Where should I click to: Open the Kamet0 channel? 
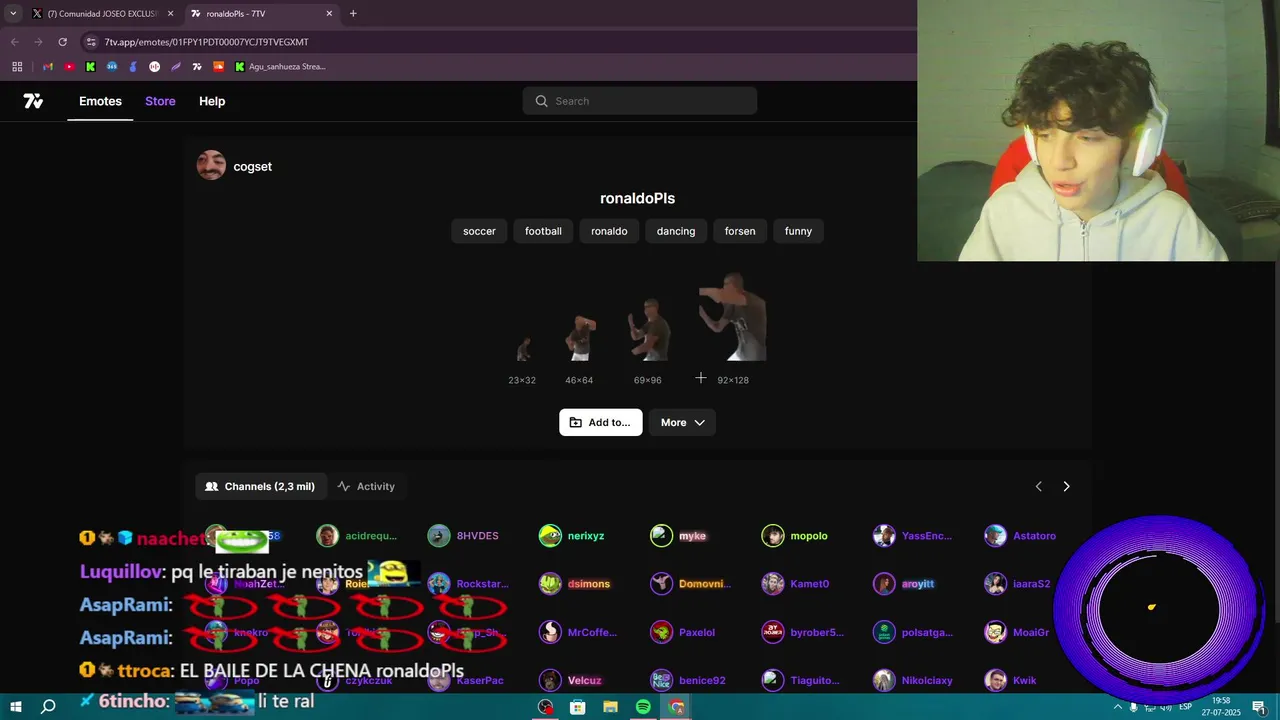pos(796,584)
